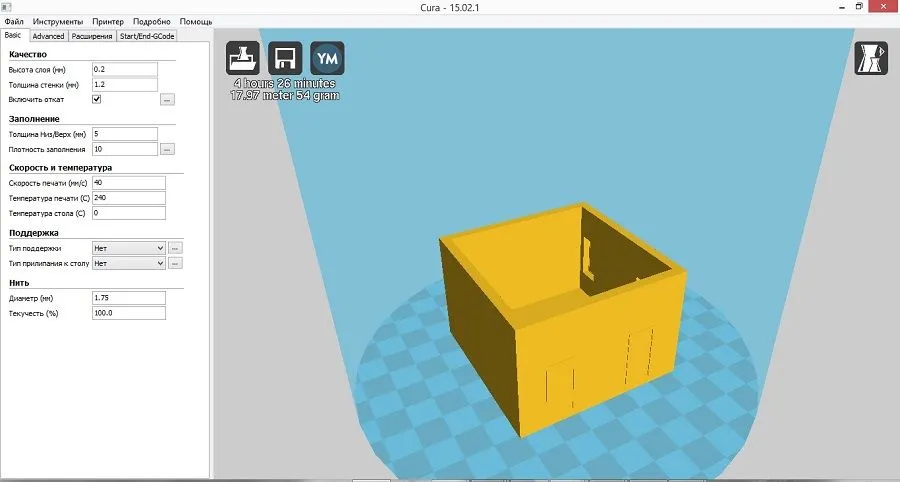Click the Температура печати input field
900x482 pixels.
(x=127, y=198)
